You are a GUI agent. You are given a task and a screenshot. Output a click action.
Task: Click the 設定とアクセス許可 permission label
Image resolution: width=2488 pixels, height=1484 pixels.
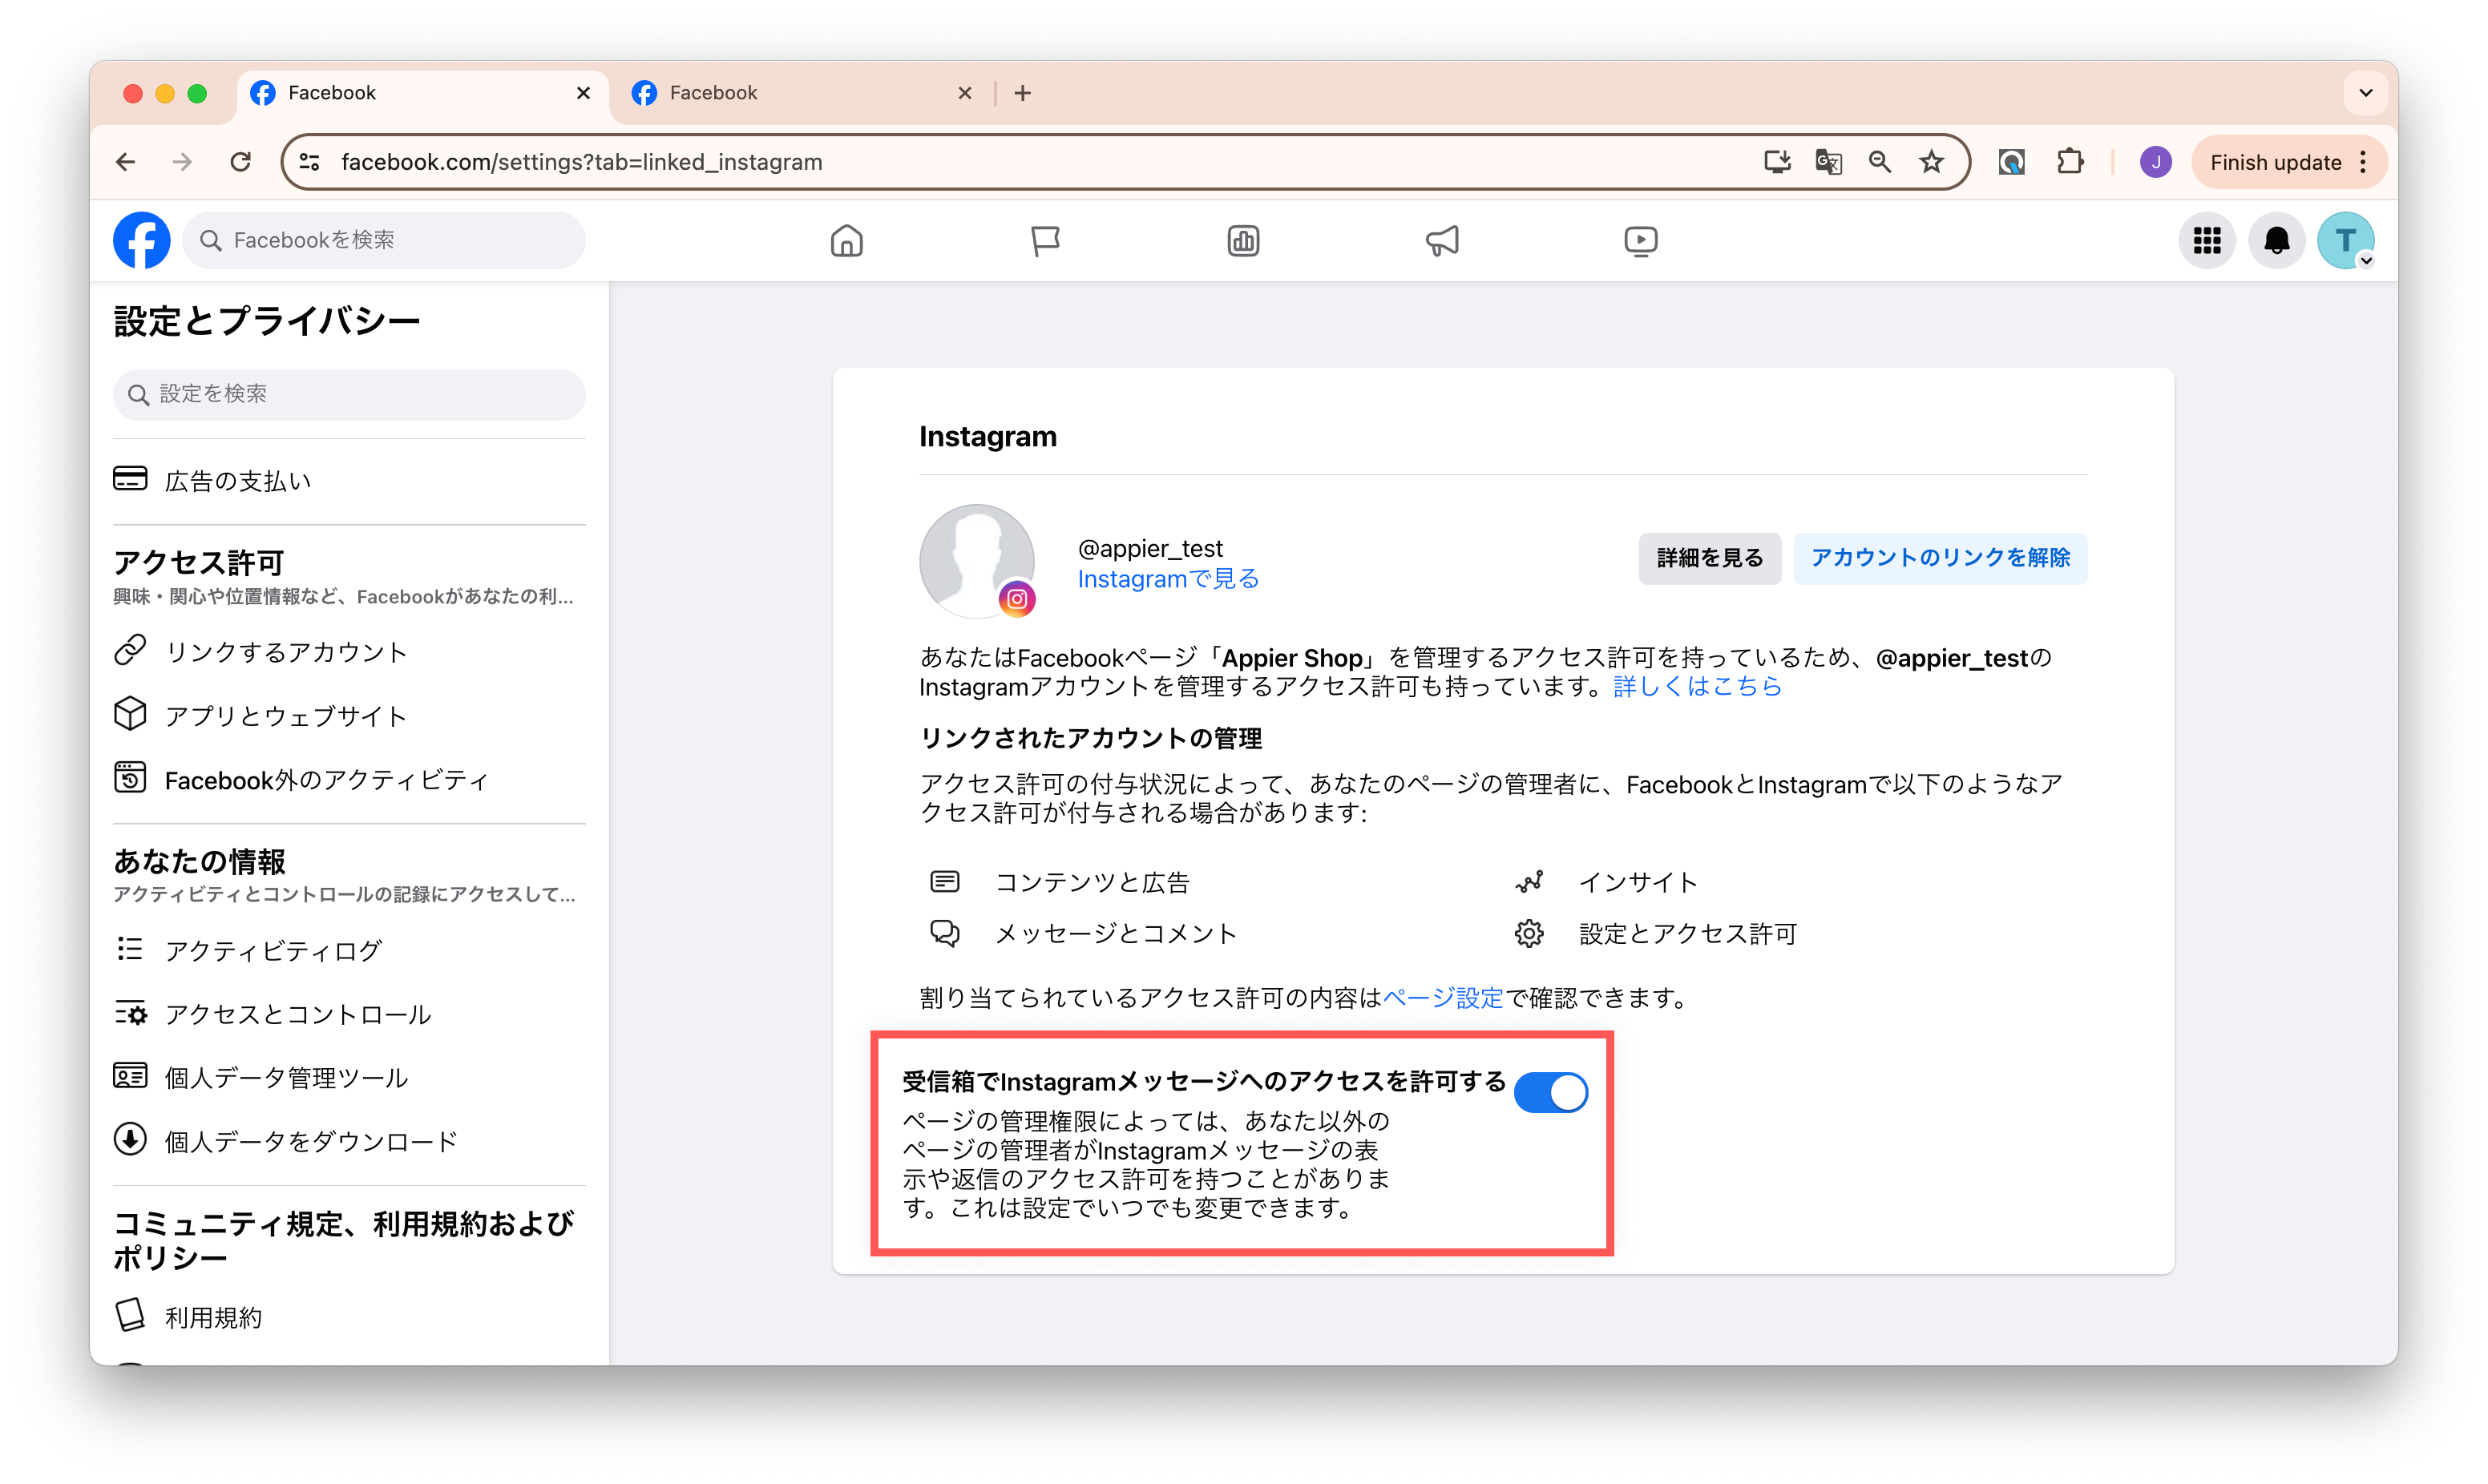point(1687,933)
